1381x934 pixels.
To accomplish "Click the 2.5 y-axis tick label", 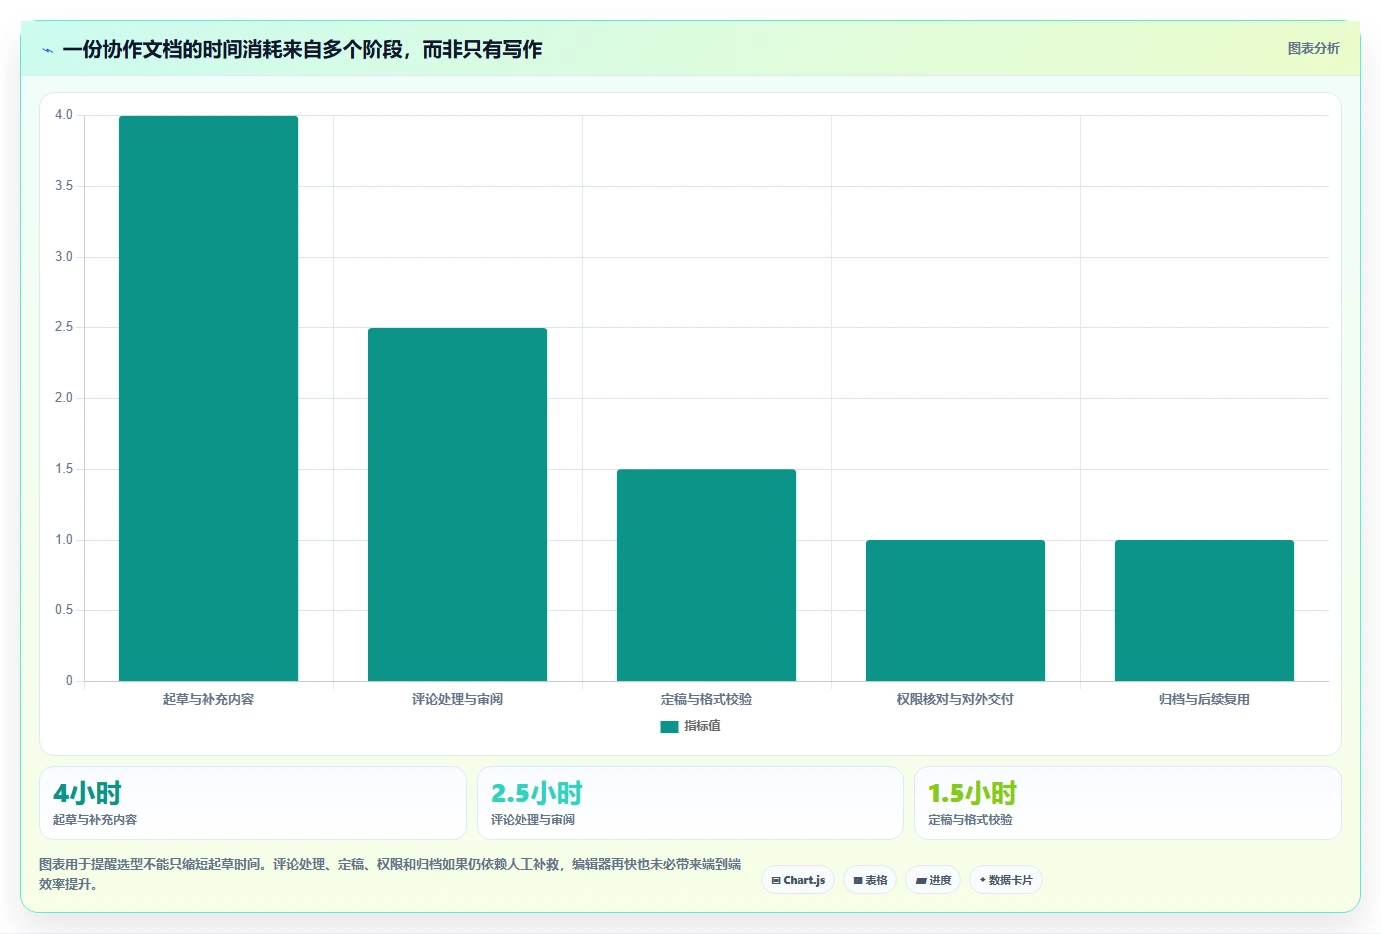I will point(64,327).
